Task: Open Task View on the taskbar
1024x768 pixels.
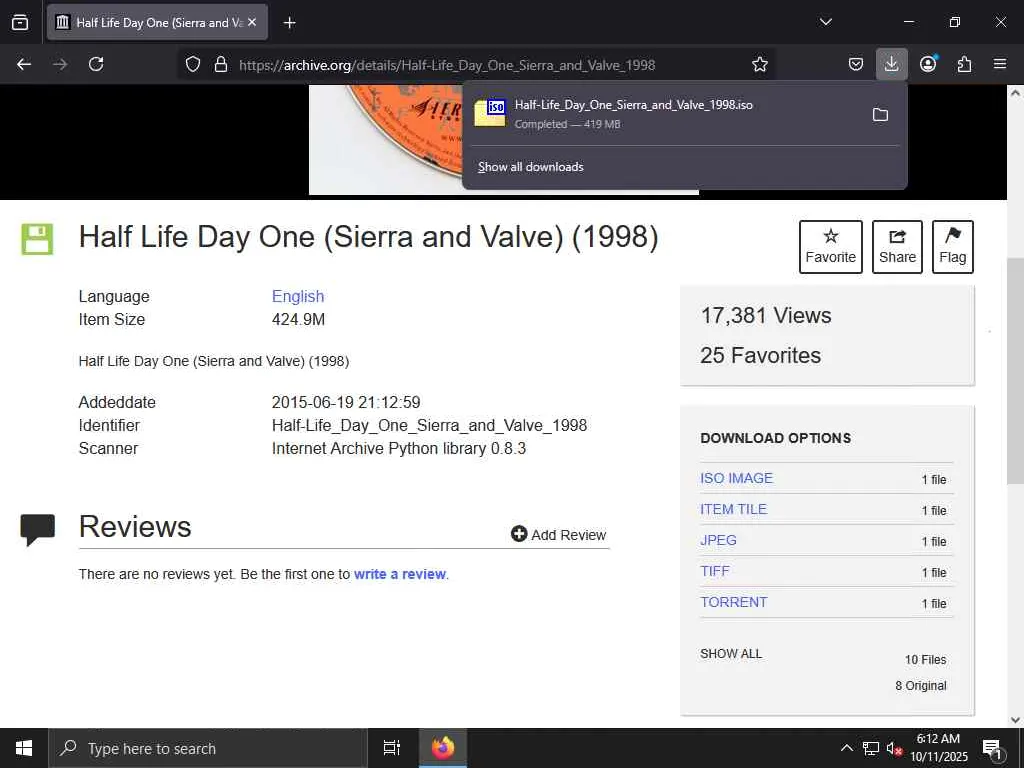Action: (392, 748)
